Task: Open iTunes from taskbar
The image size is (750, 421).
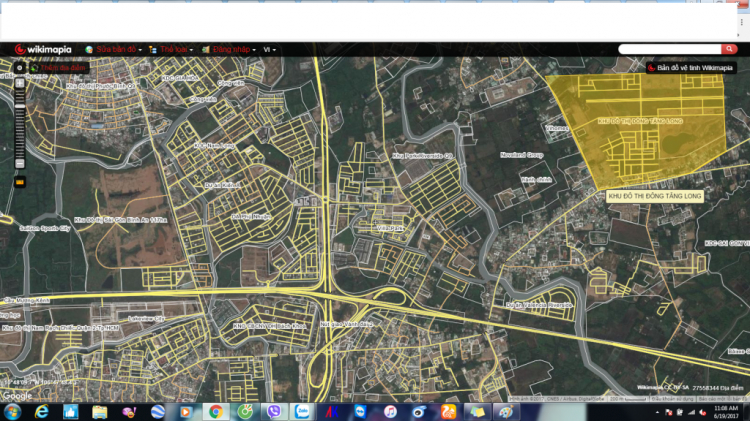Action: 390,412
